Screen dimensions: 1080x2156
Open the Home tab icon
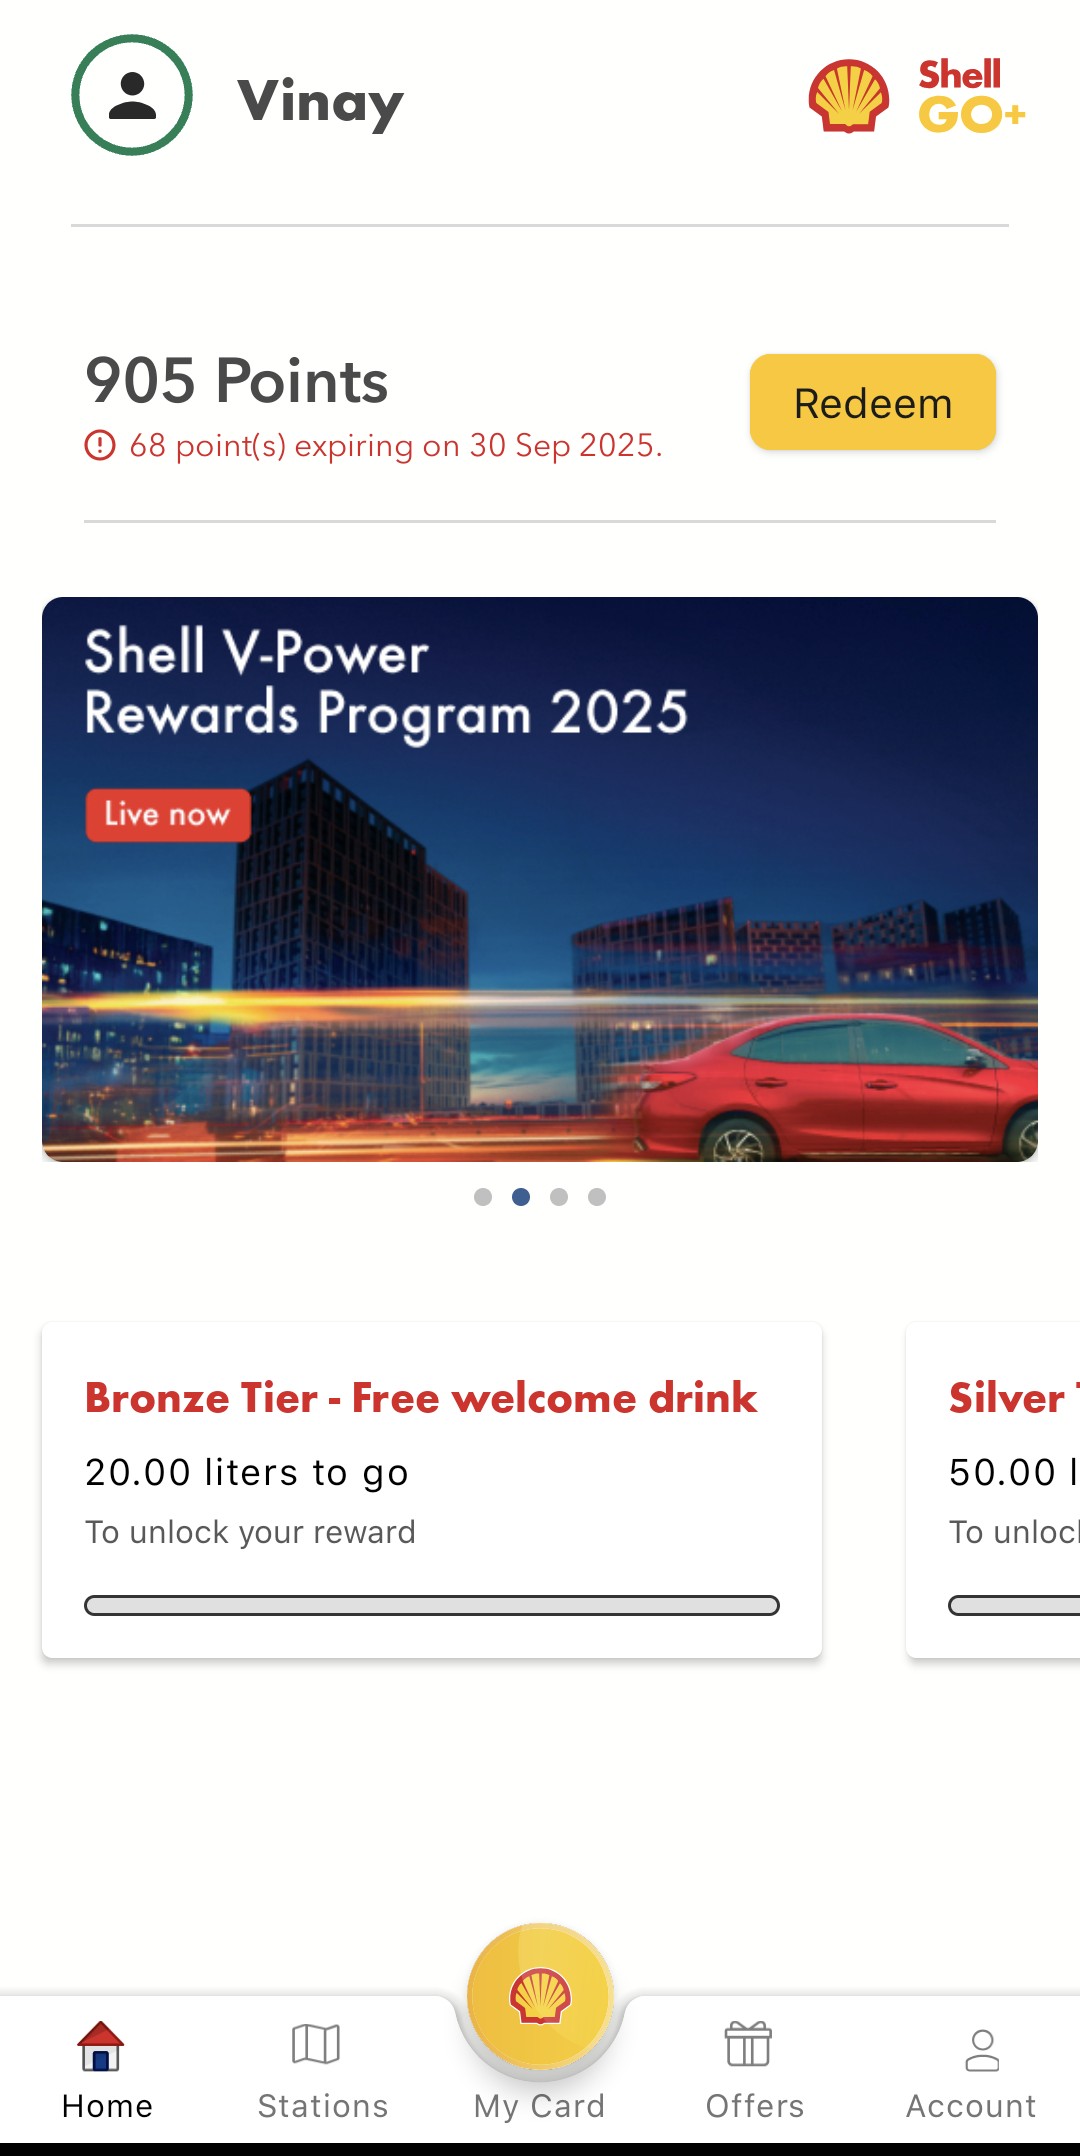click(101, 2045)
